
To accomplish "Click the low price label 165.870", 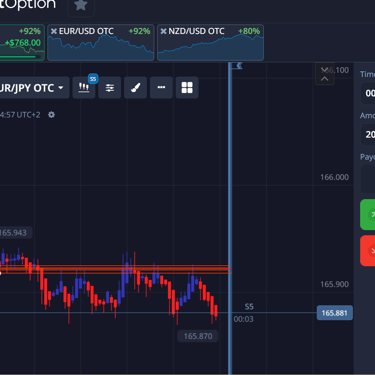I will click(198, 336).
